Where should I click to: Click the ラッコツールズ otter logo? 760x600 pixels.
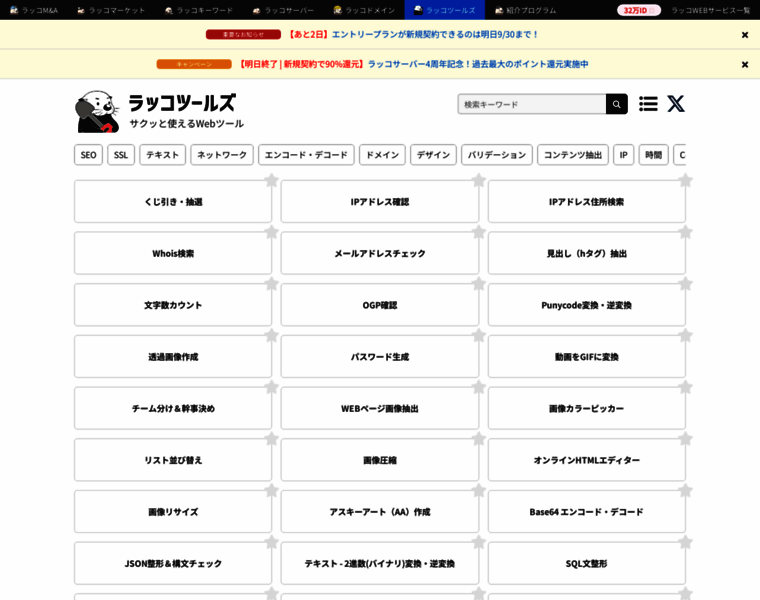pos(159,111)
